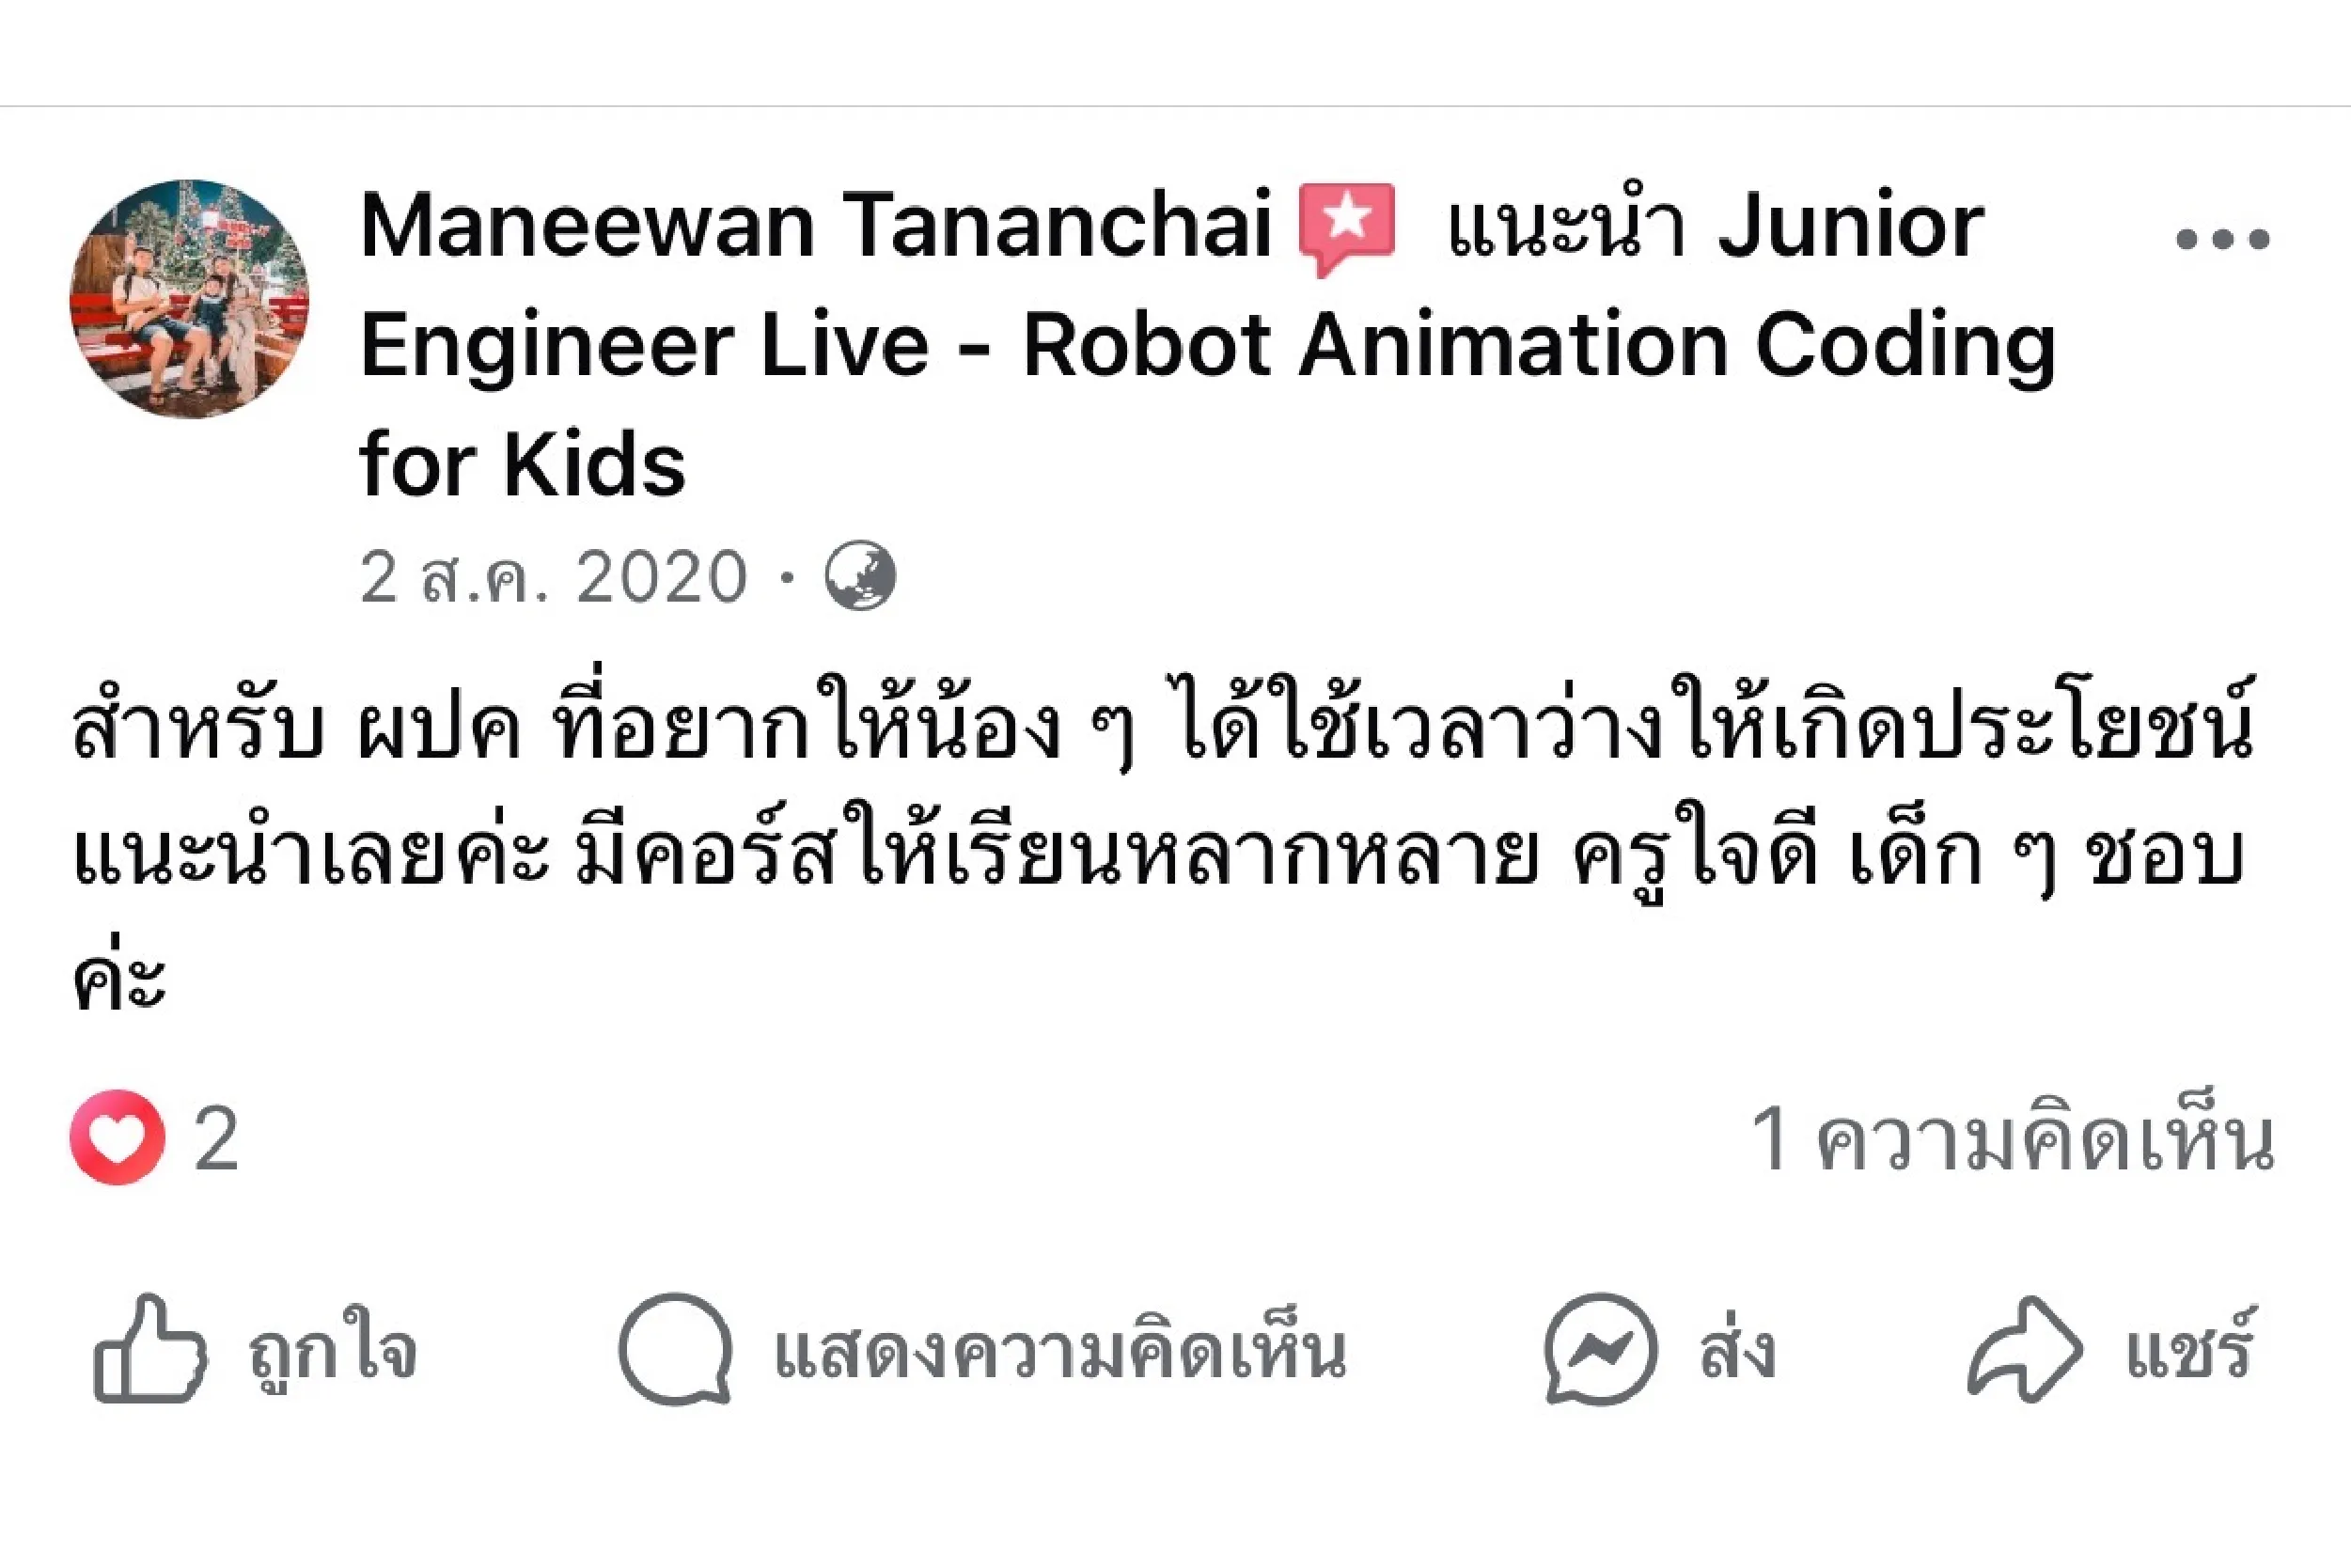Click the red star recommendation badge
This screenshot has height=1568, width=2351.
[1346, 227]
